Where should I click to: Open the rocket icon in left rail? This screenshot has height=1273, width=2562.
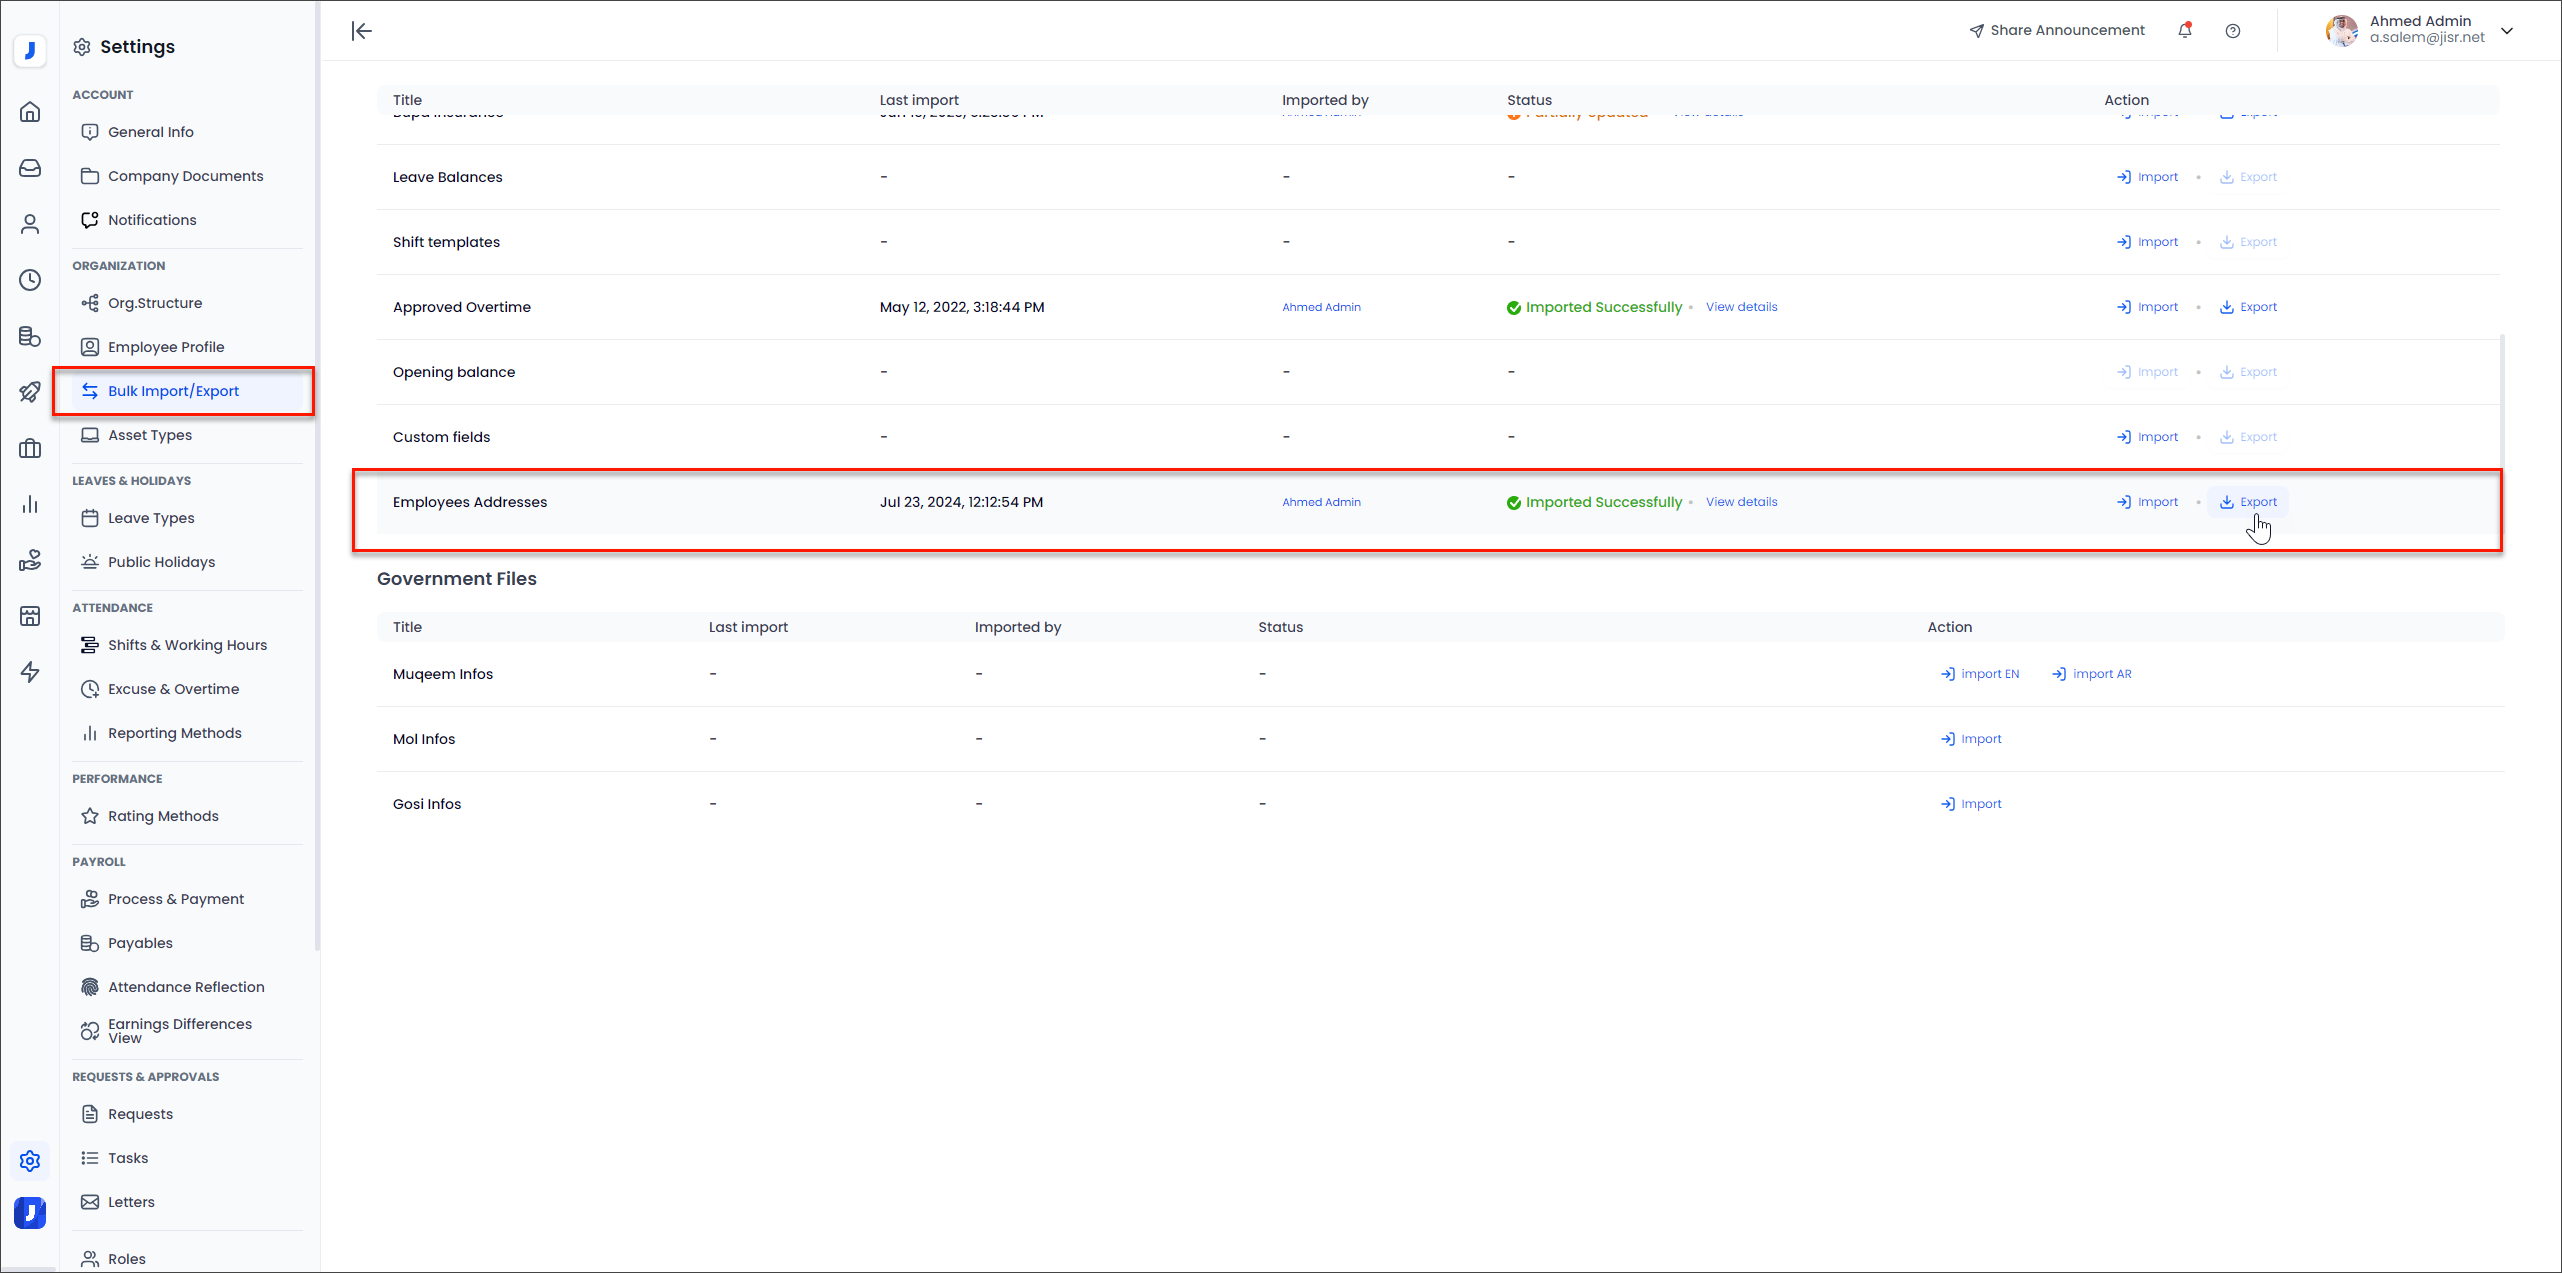(x=30, y=392)
